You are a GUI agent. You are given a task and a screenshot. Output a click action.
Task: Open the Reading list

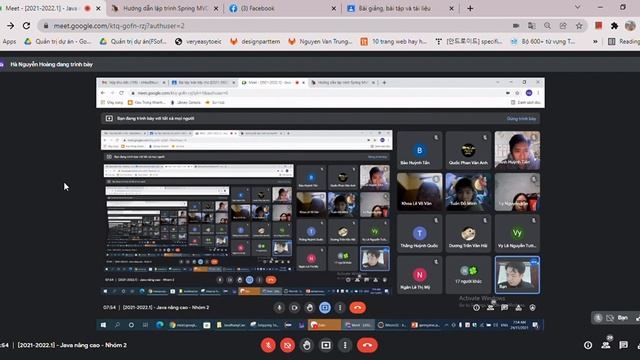624,42
